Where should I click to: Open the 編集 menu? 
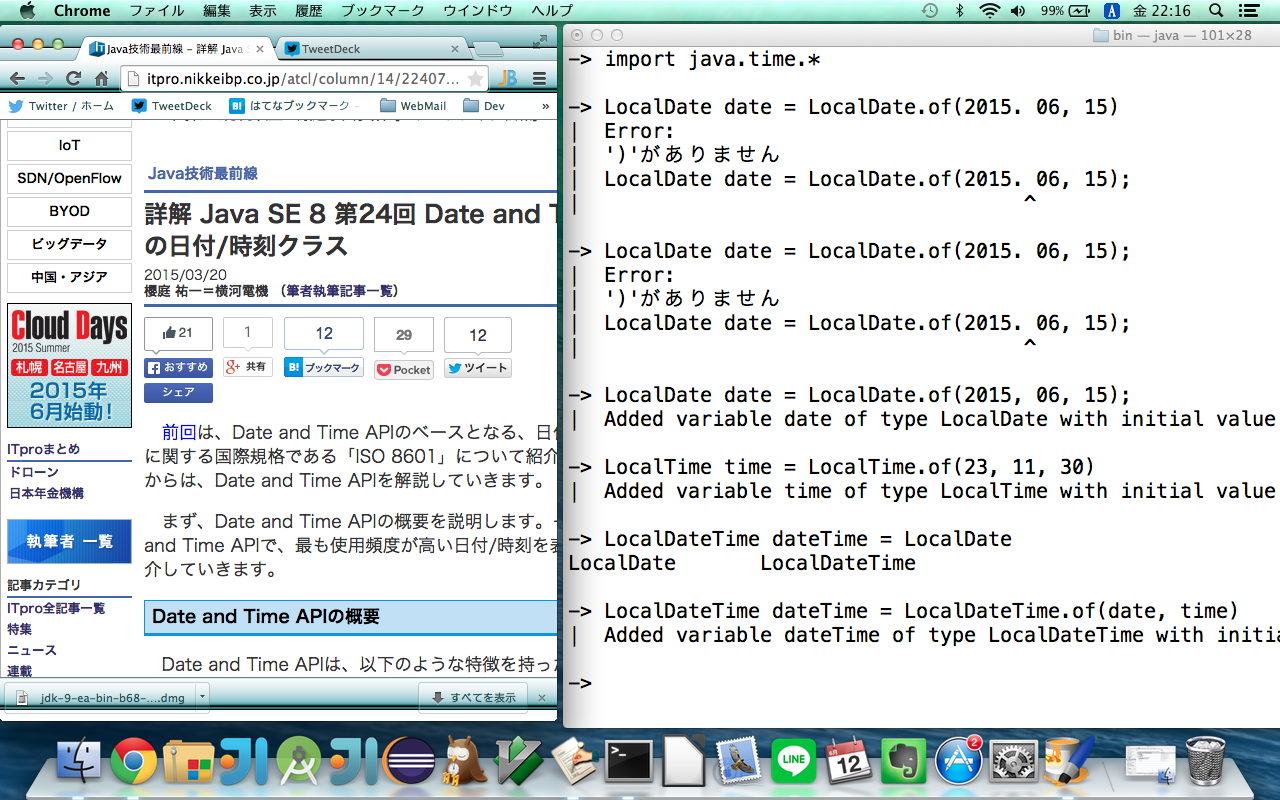(x=217, y=11)
